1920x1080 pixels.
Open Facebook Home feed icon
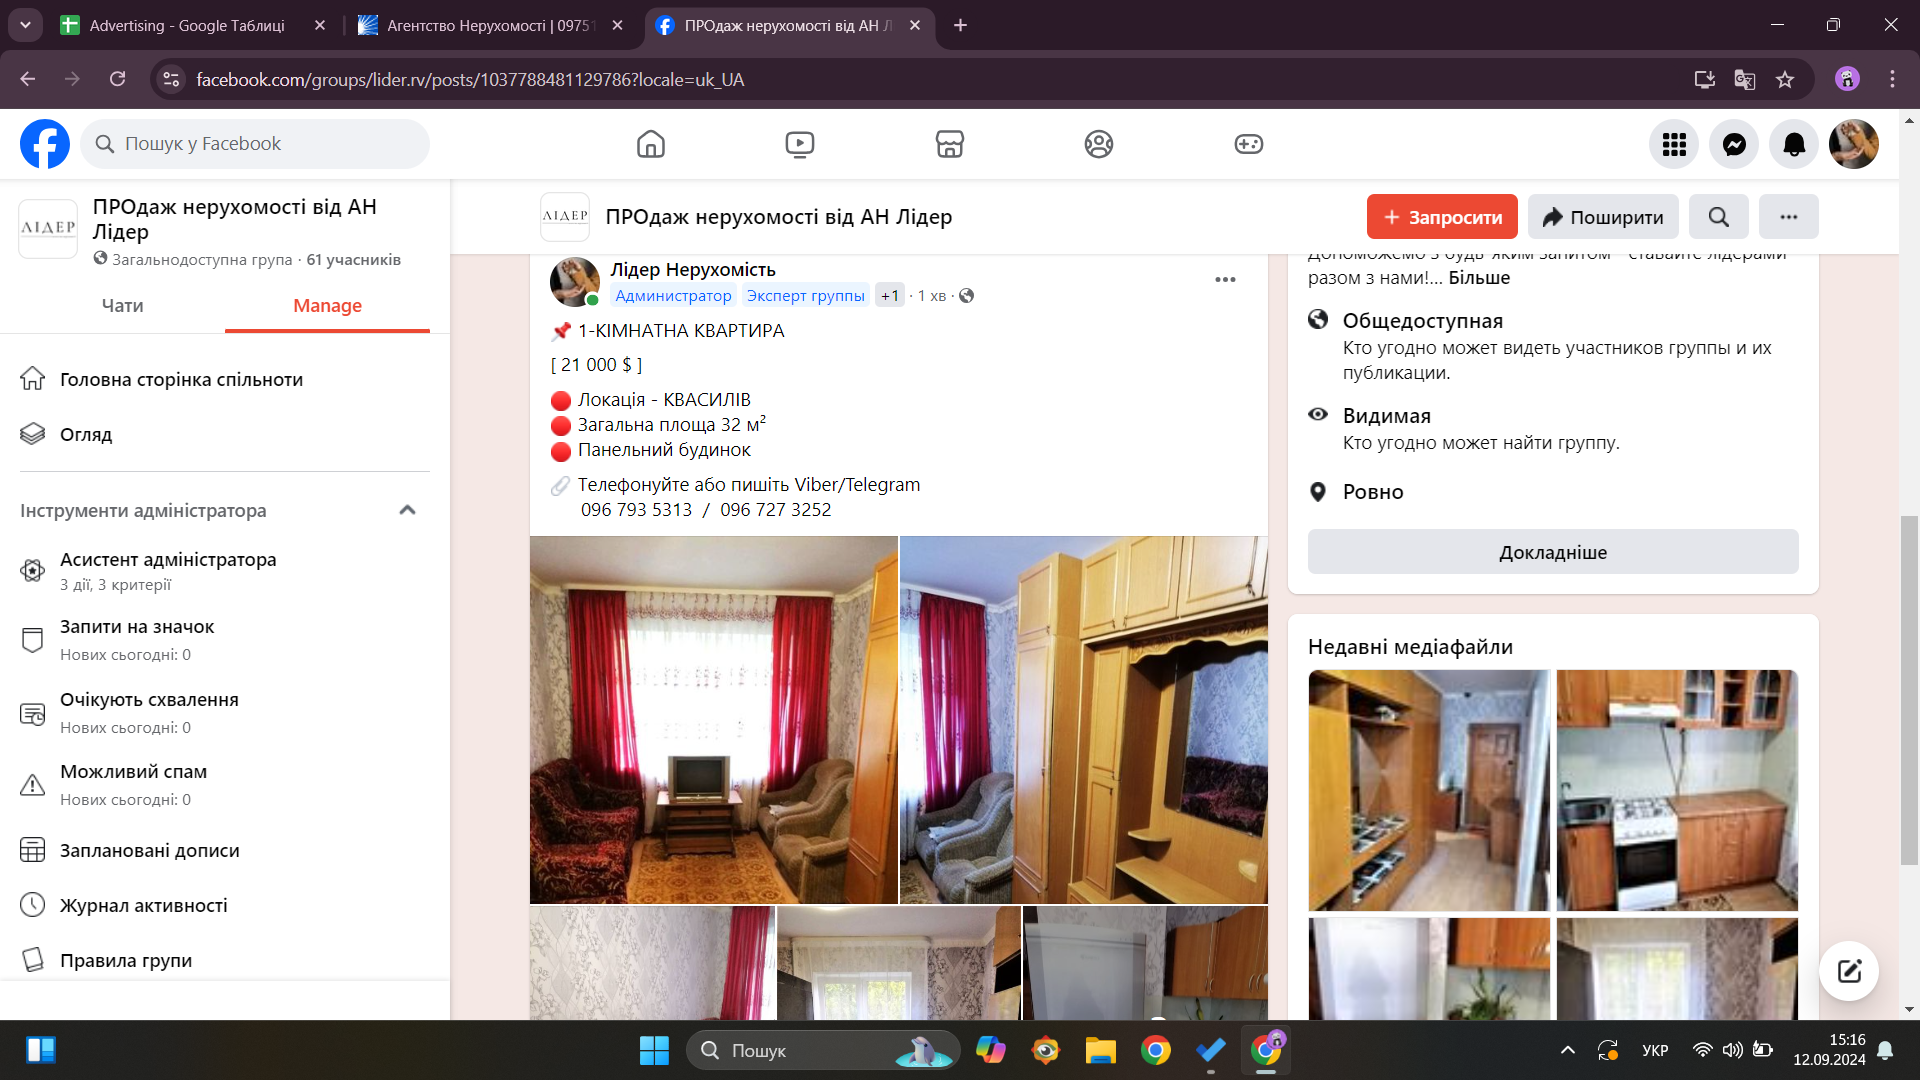(x=650, y=144)
